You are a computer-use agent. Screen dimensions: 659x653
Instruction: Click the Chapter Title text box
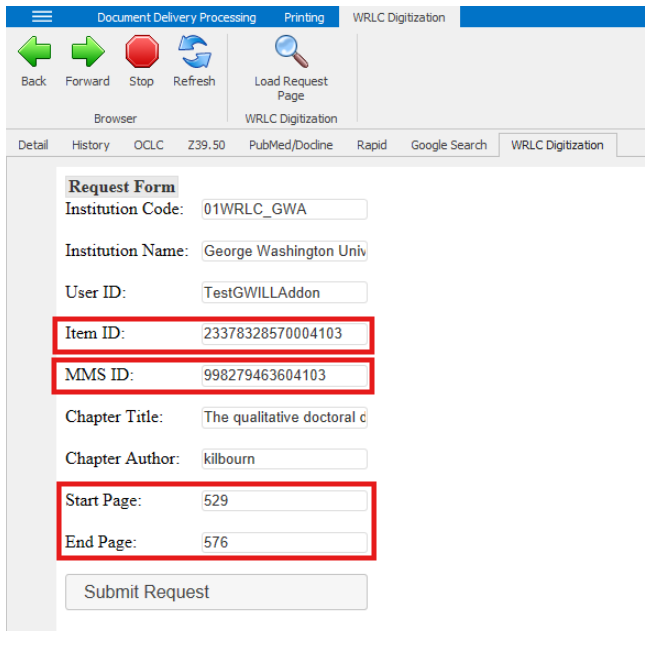pyautogui.click(x=284, y=417)
